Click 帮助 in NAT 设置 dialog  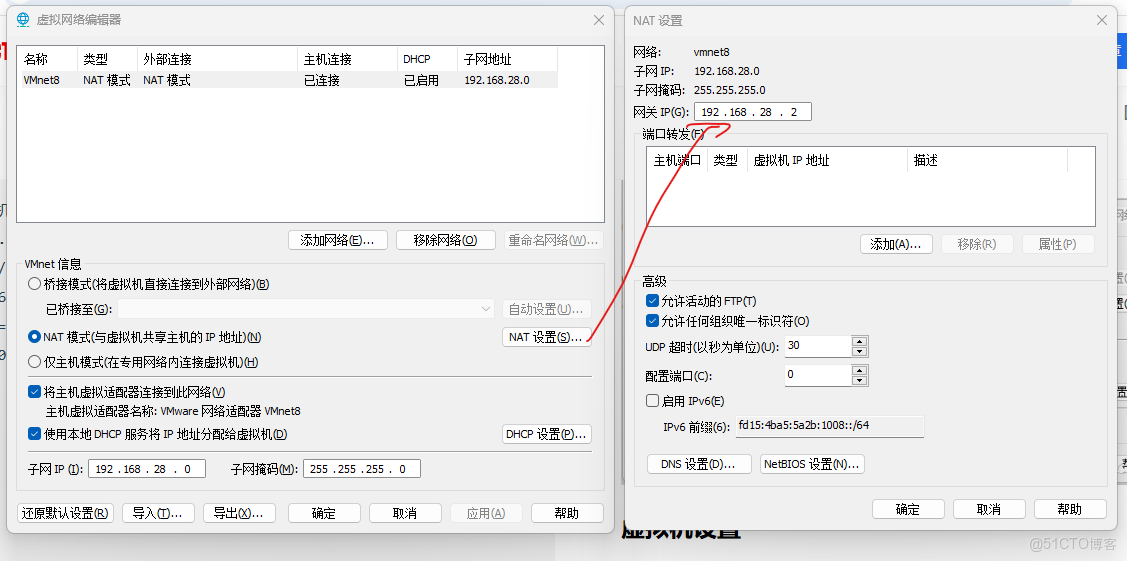(1070, 509)
